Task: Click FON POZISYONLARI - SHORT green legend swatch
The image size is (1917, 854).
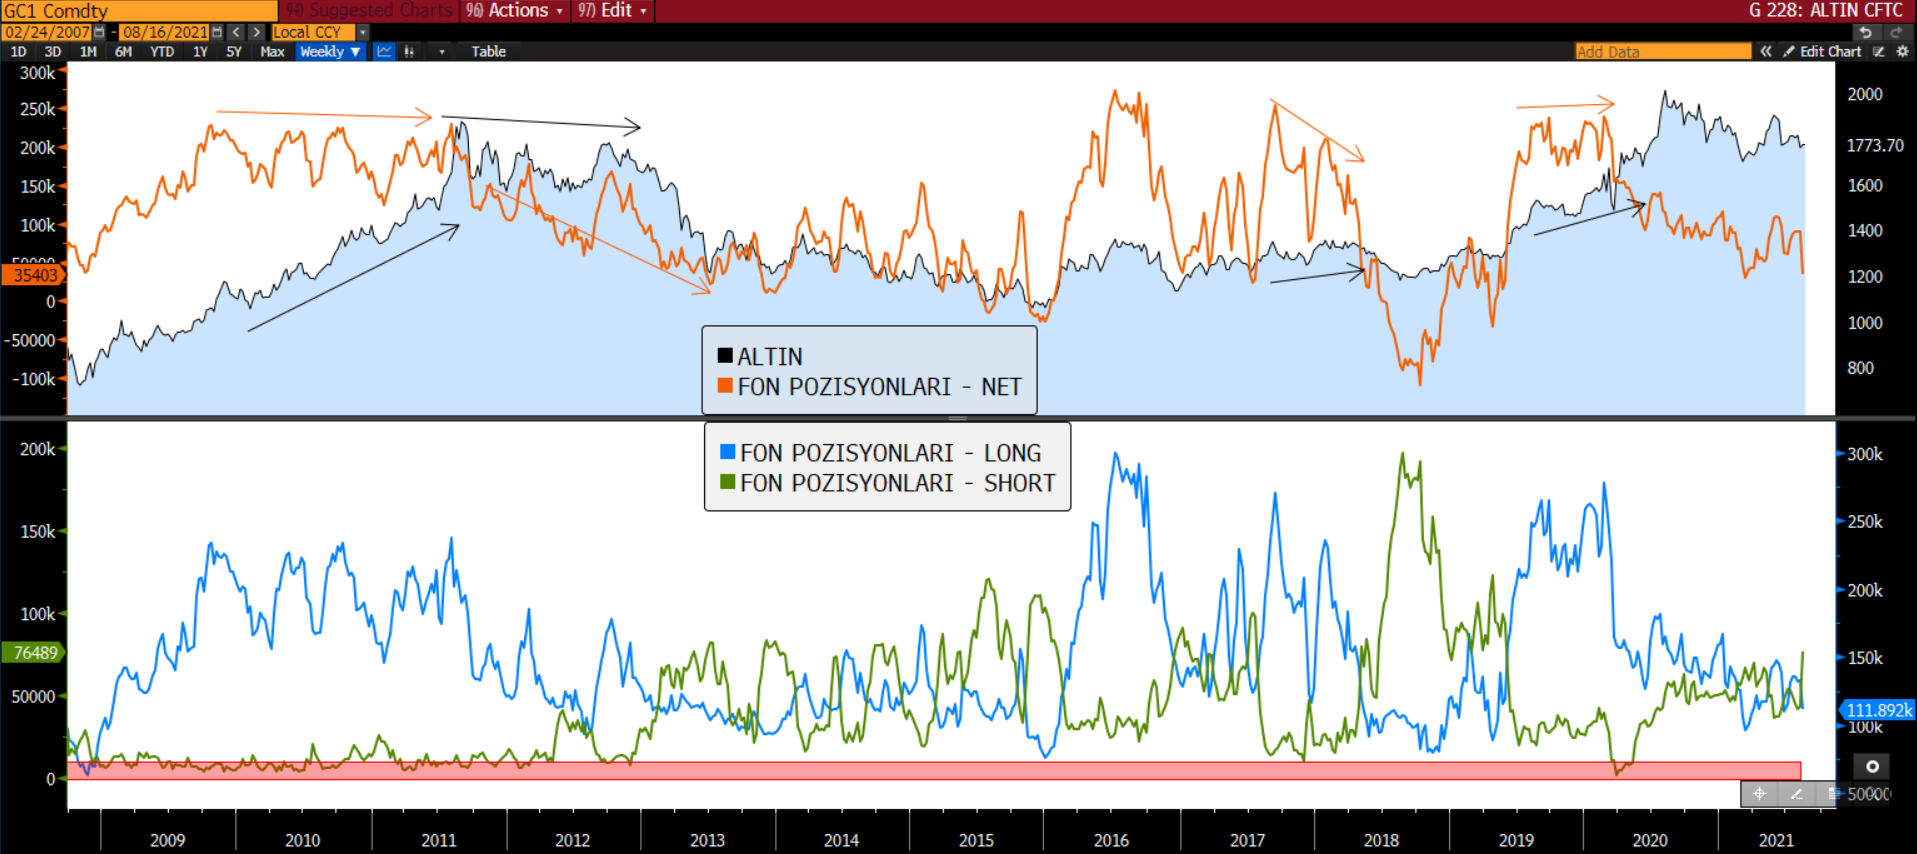Action: (x=728, y=482)
